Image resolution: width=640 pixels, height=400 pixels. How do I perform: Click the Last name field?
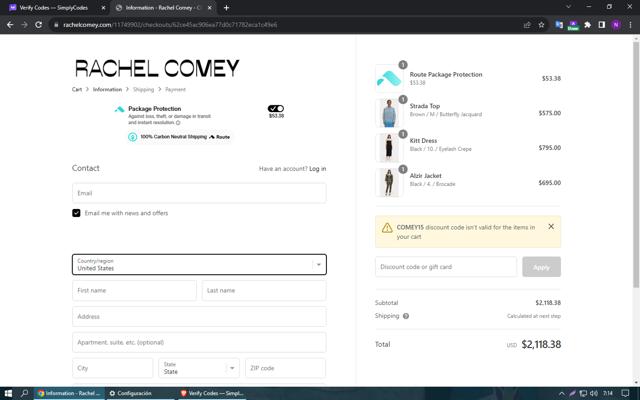(x=264, y=291)
